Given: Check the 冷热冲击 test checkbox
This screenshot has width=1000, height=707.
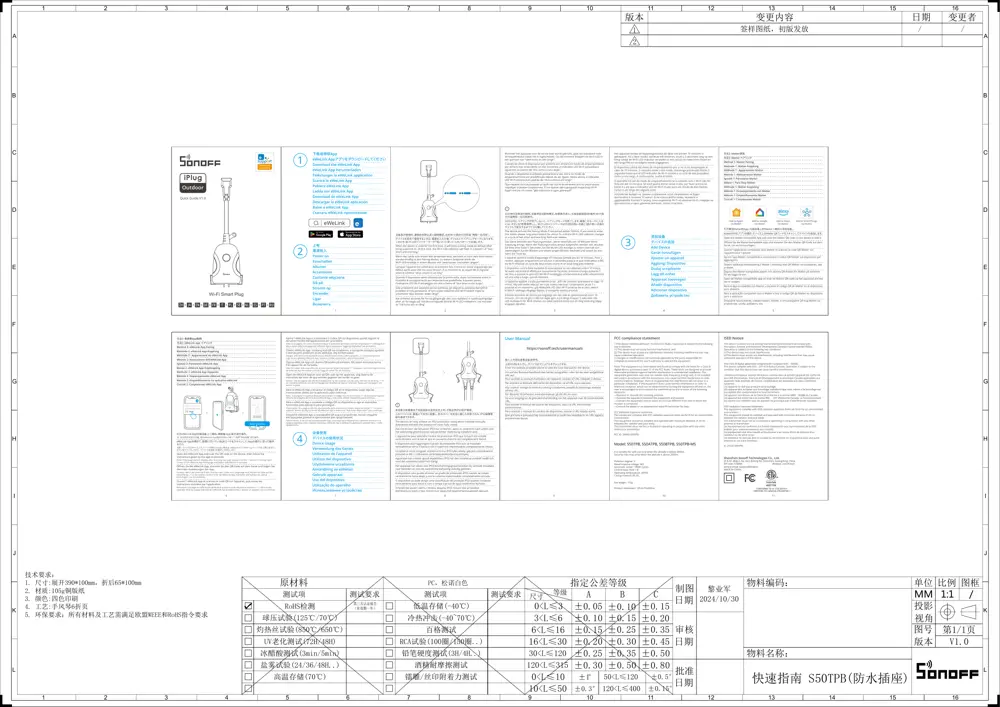Looking at the screenshot, I should (x=390, y=619).
